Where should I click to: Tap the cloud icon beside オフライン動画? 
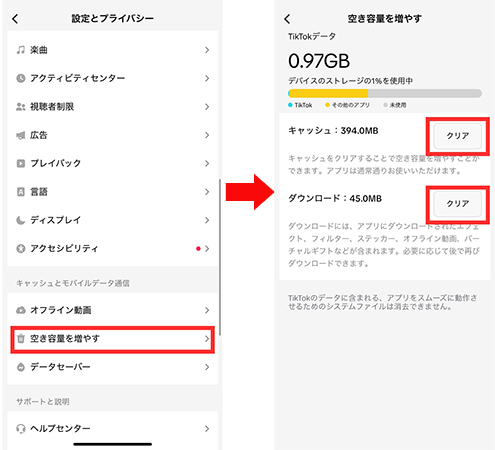21,310
